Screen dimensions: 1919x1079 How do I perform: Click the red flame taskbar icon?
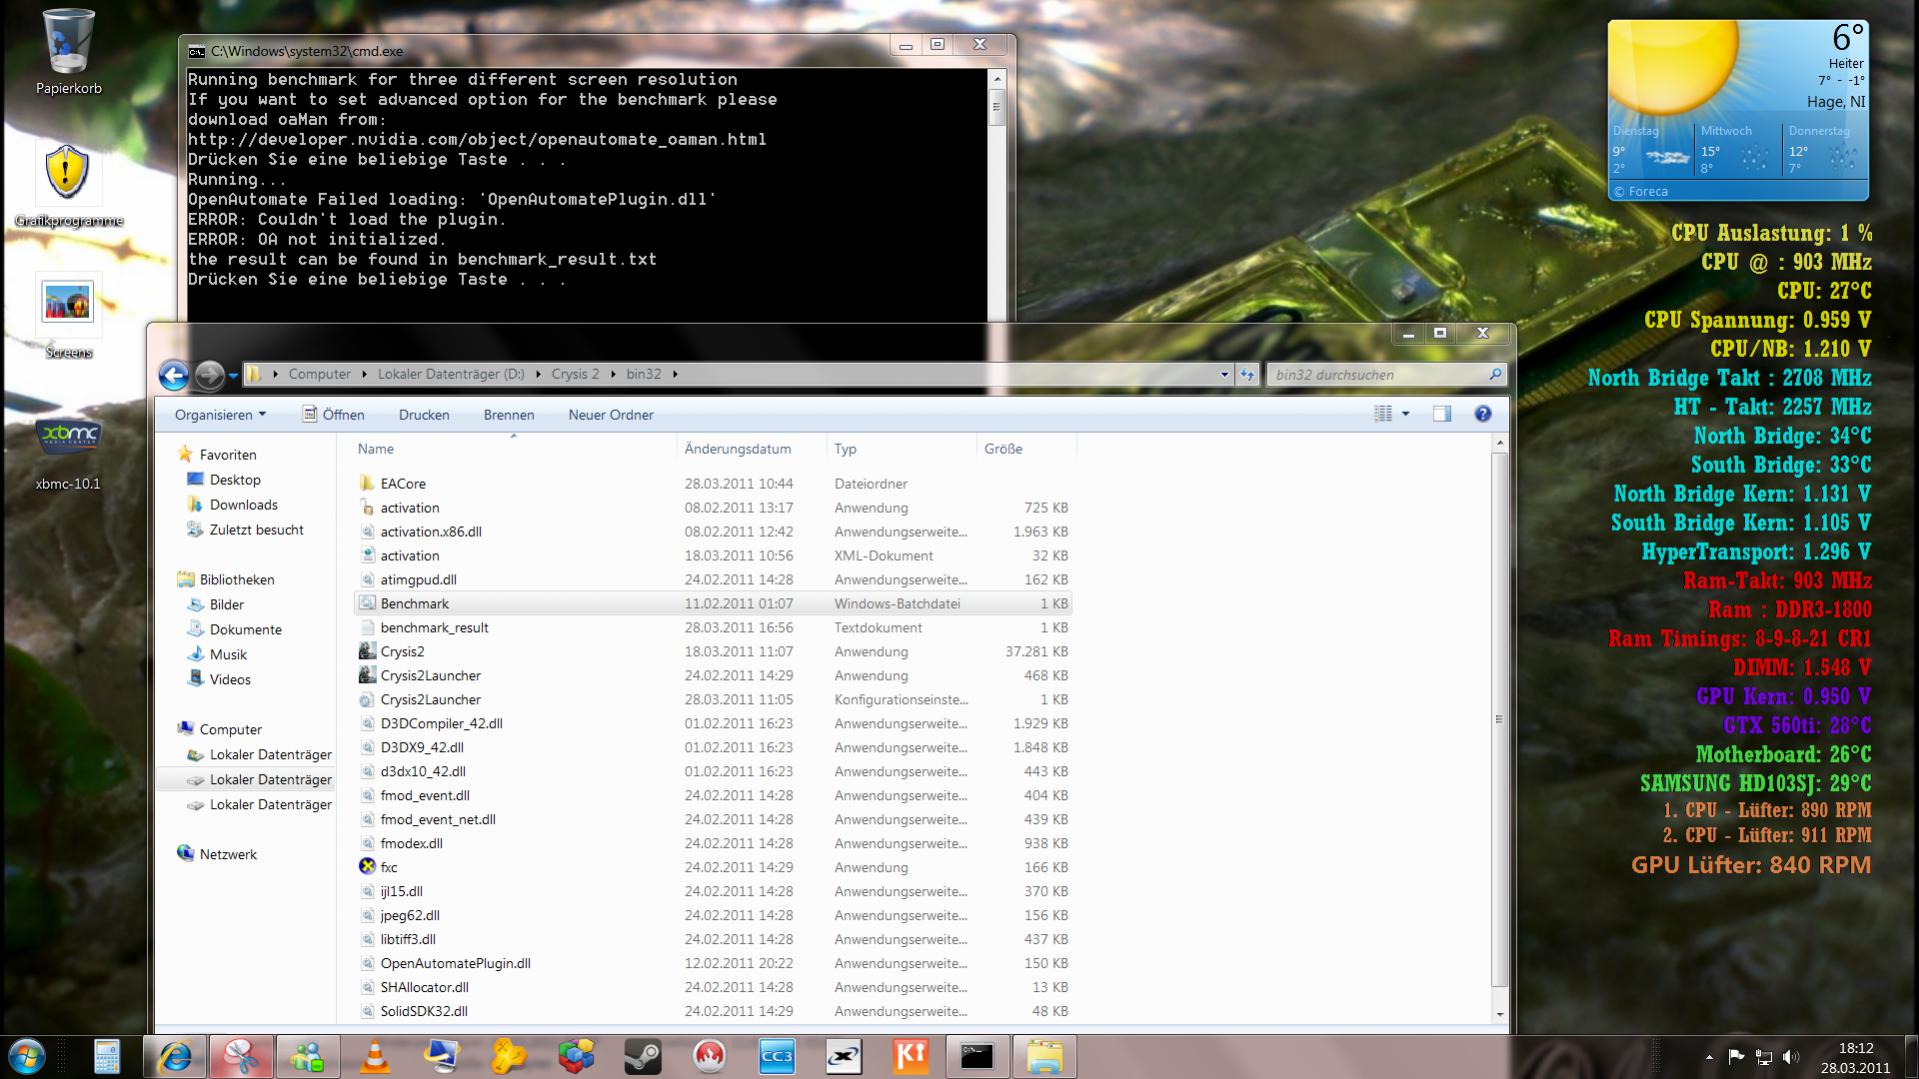(710, 1057)
